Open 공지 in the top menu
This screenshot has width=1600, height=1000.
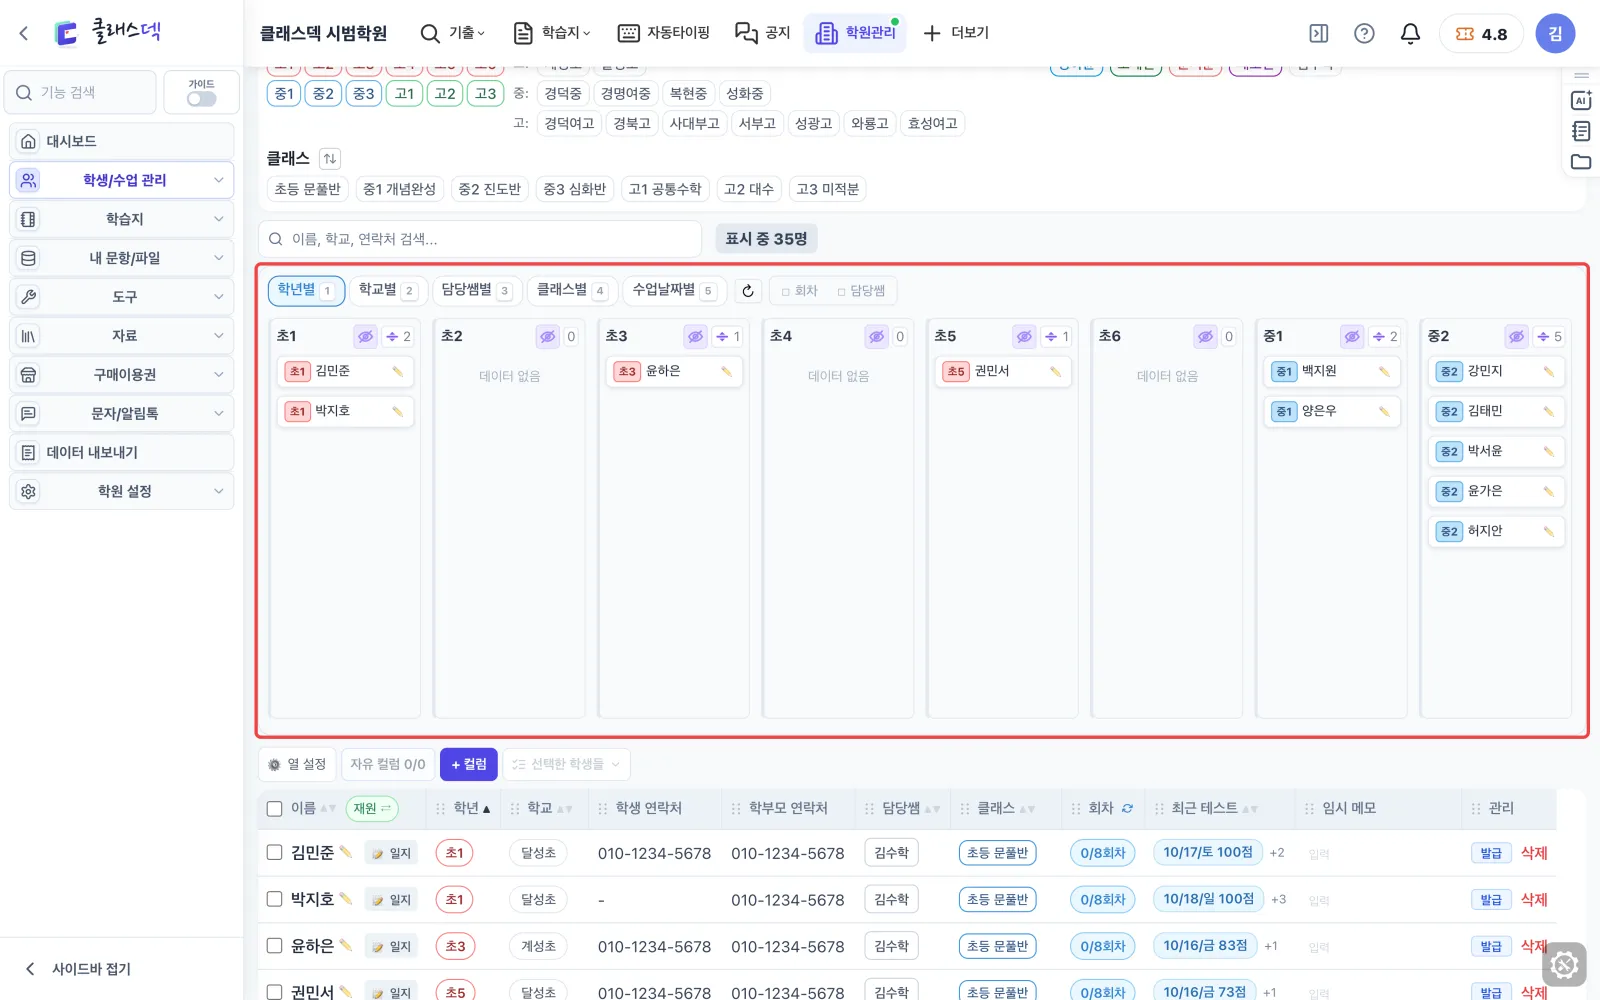point(762,33)
